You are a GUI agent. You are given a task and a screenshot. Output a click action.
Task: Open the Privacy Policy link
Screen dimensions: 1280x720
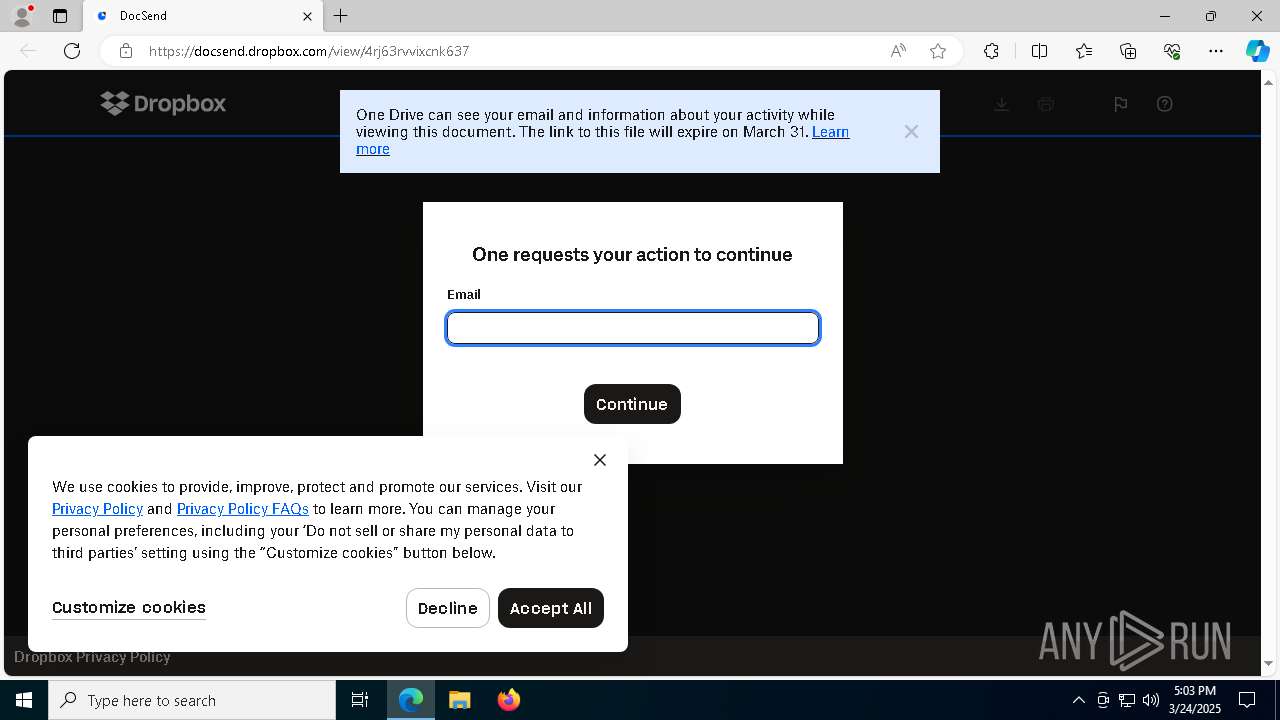click(97, 509)
